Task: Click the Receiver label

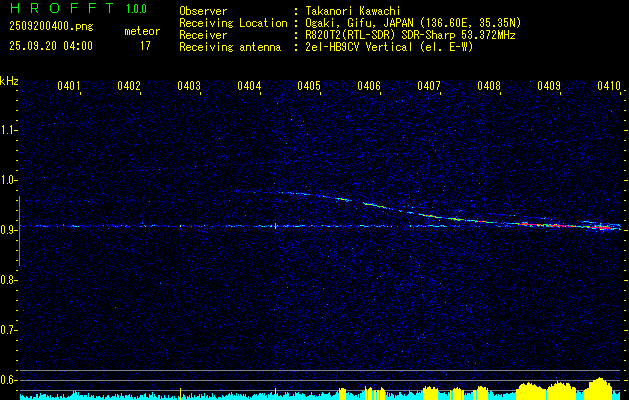Action: [x=203, y=35]
